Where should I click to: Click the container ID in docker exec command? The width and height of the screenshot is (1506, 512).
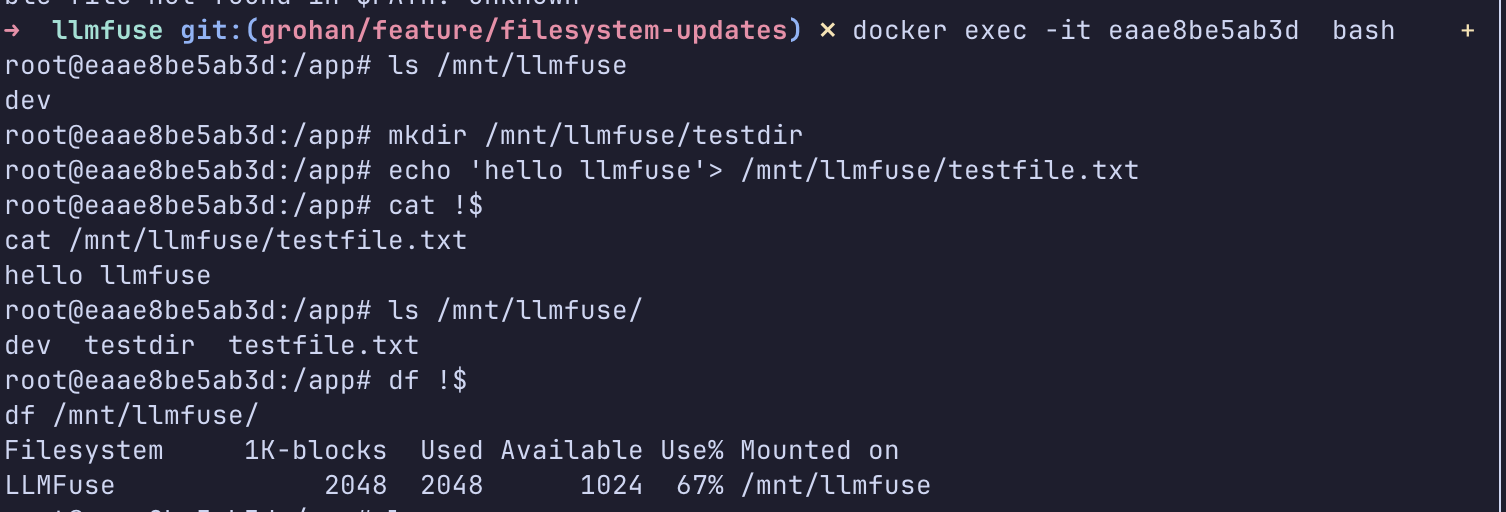(1203, 30)
